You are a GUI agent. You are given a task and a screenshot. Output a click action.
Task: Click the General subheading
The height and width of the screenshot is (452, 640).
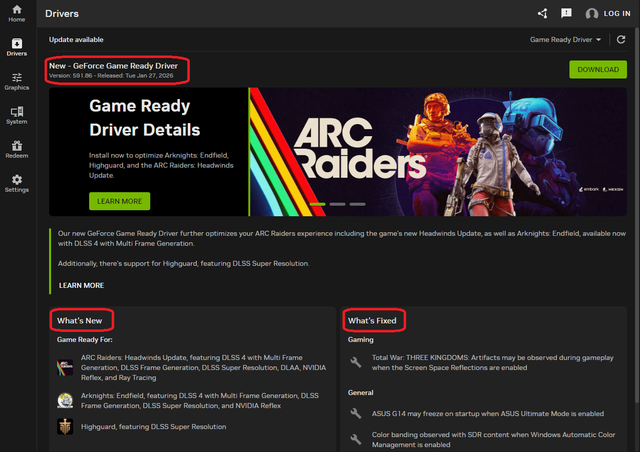click(x=360, y=393)
